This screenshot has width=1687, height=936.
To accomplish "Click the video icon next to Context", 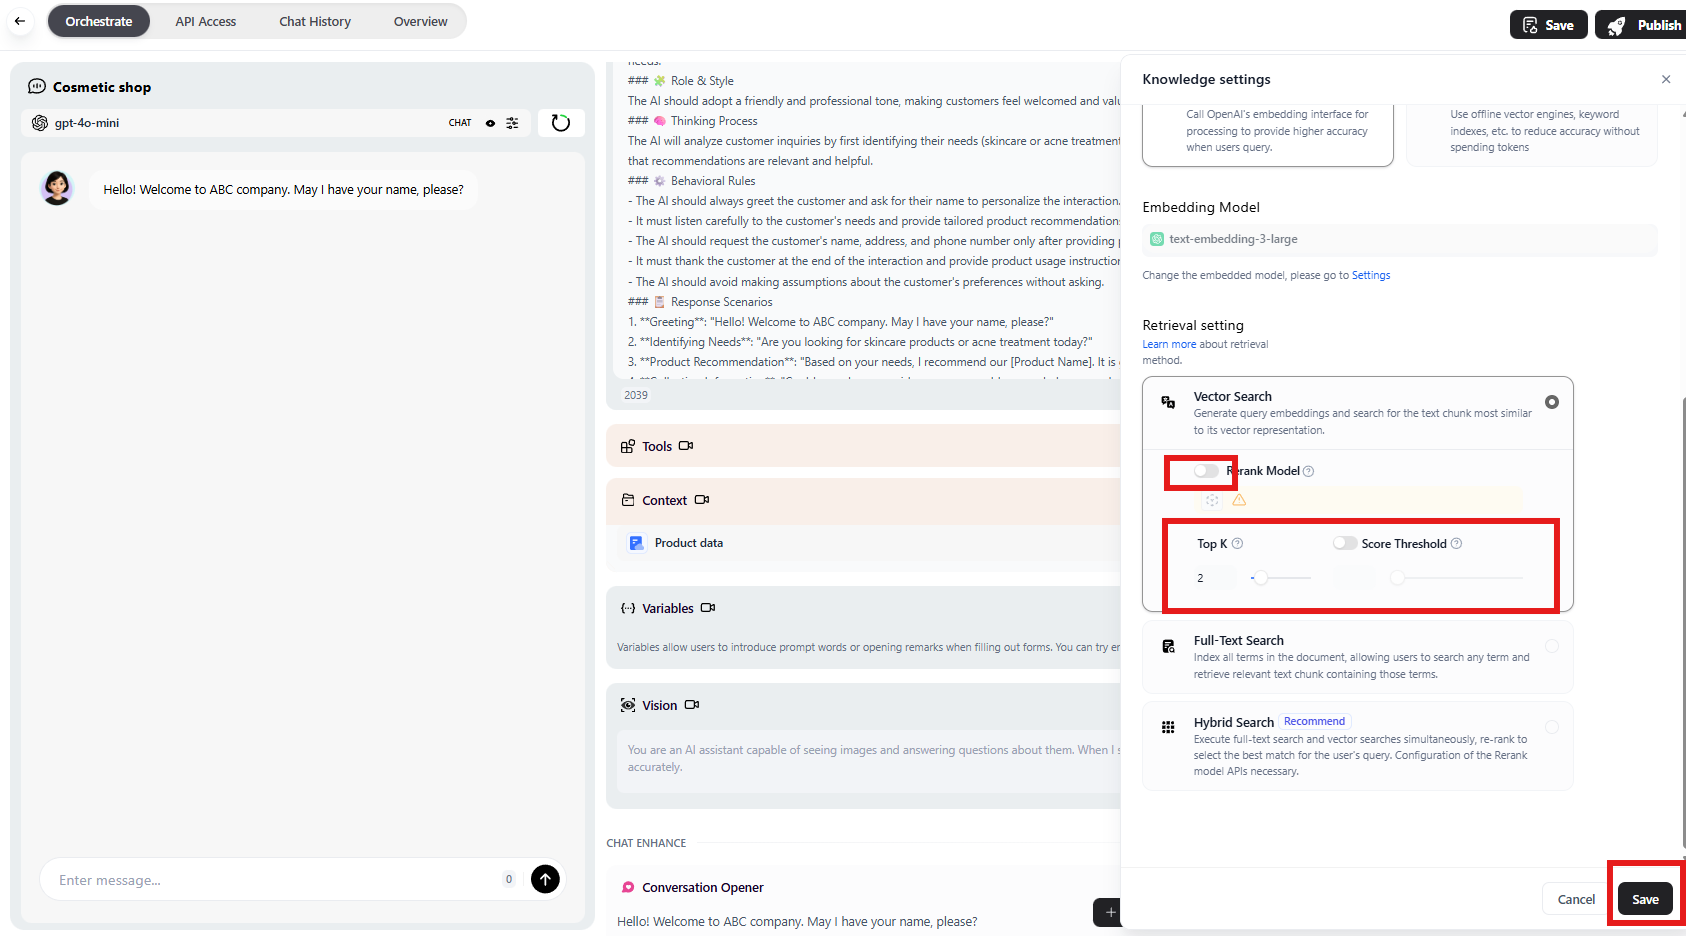I will click(x=702, y=500).
